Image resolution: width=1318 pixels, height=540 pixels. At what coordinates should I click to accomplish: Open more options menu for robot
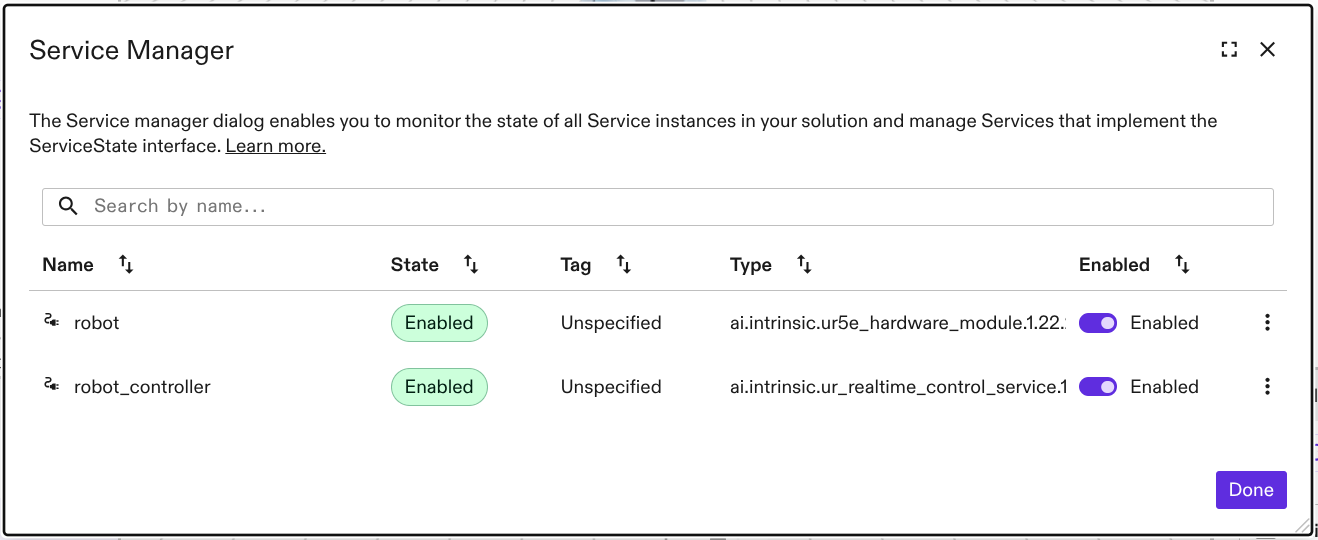[1267, 323]
